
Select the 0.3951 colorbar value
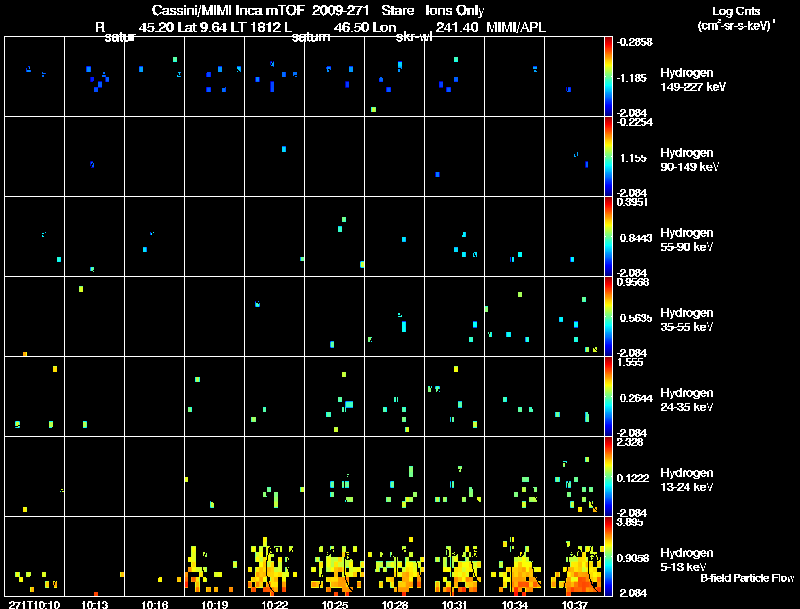632,202
